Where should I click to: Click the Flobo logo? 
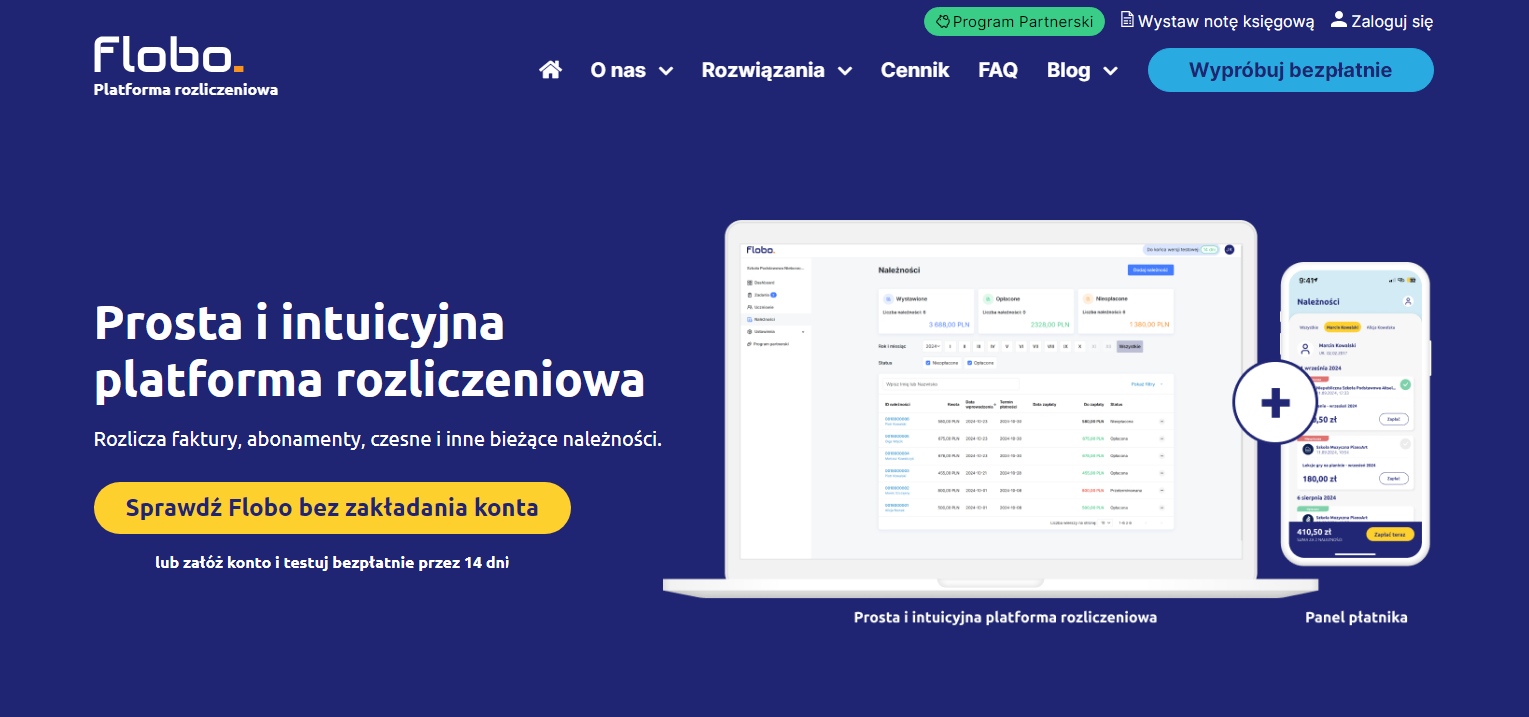coord(168,54)
